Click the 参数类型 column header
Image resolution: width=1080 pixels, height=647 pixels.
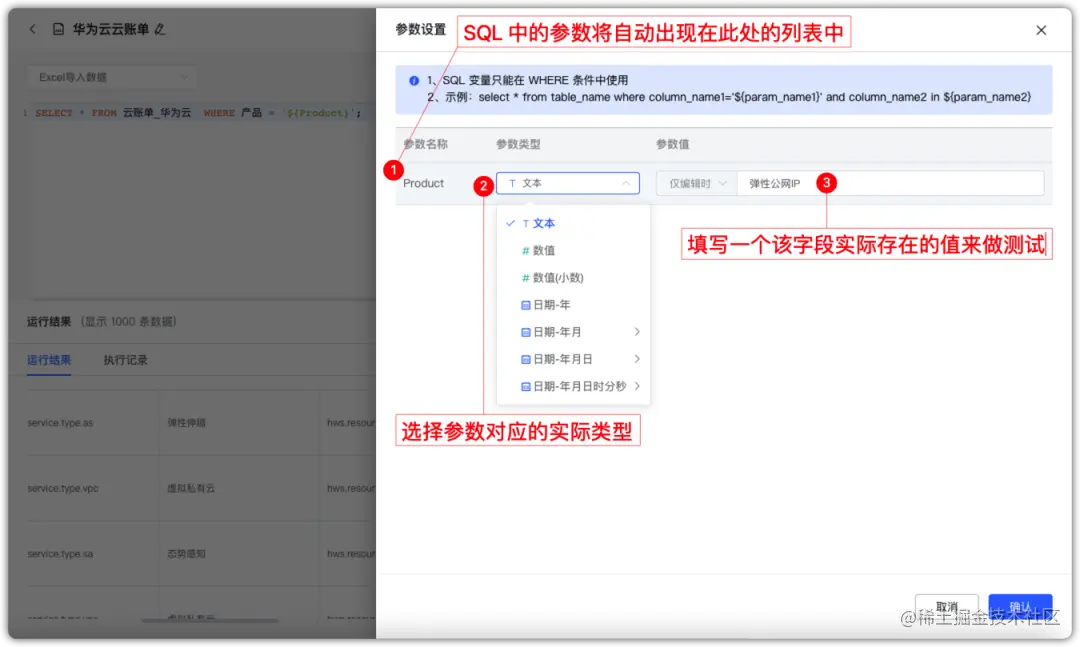518,144
